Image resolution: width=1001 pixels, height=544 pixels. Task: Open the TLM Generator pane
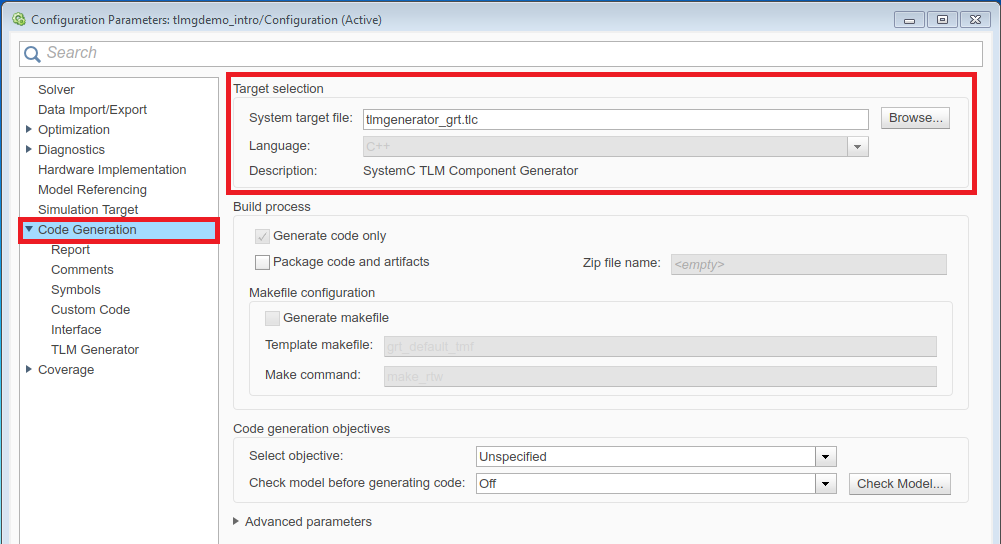95,350
